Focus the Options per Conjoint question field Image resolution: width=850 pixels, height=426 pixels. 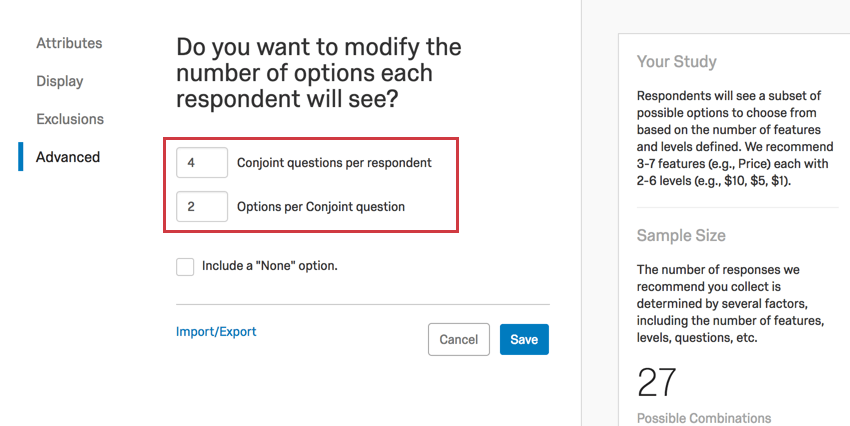pos(202,207)
